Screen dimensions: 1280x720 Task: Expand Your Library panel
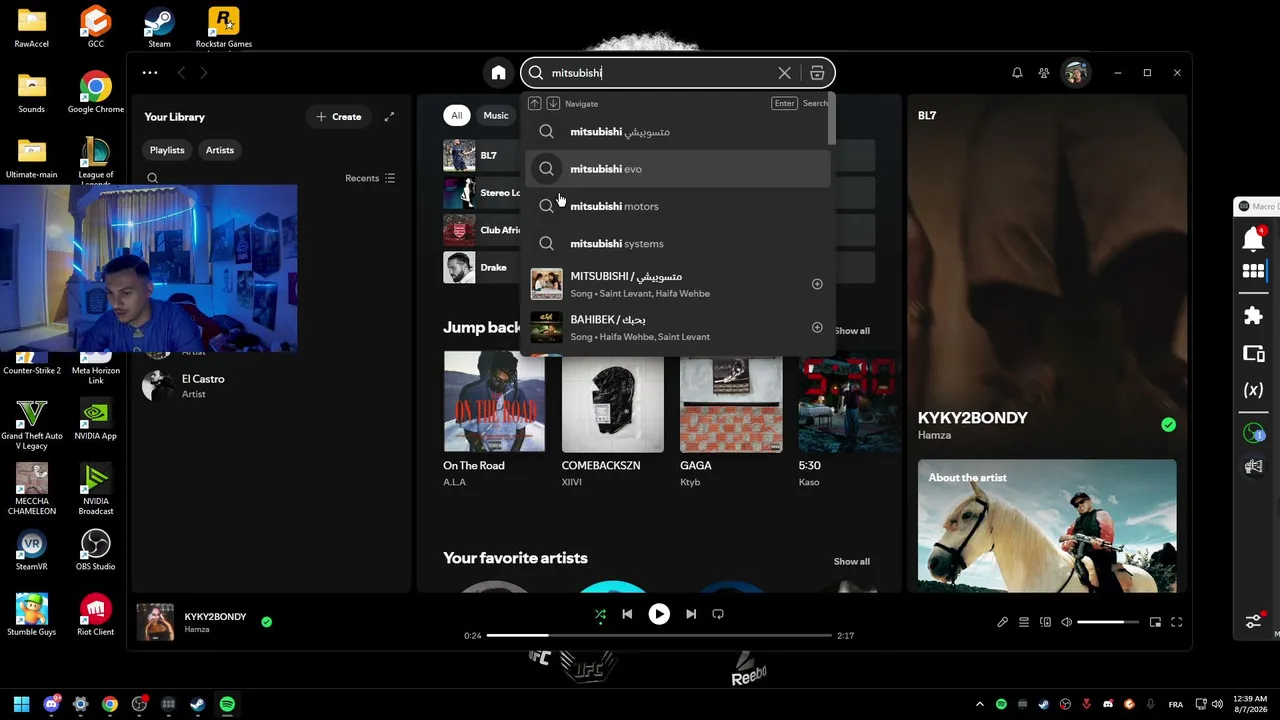click(389, 117)
